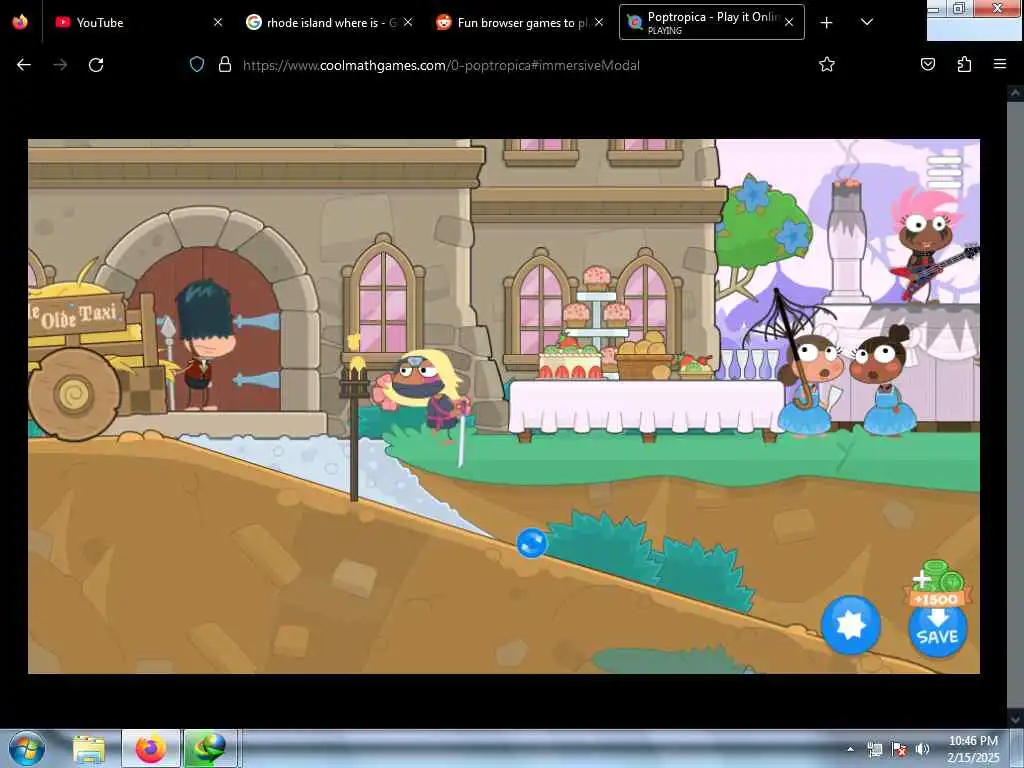Open the Extensions puzzle icon

964,64
